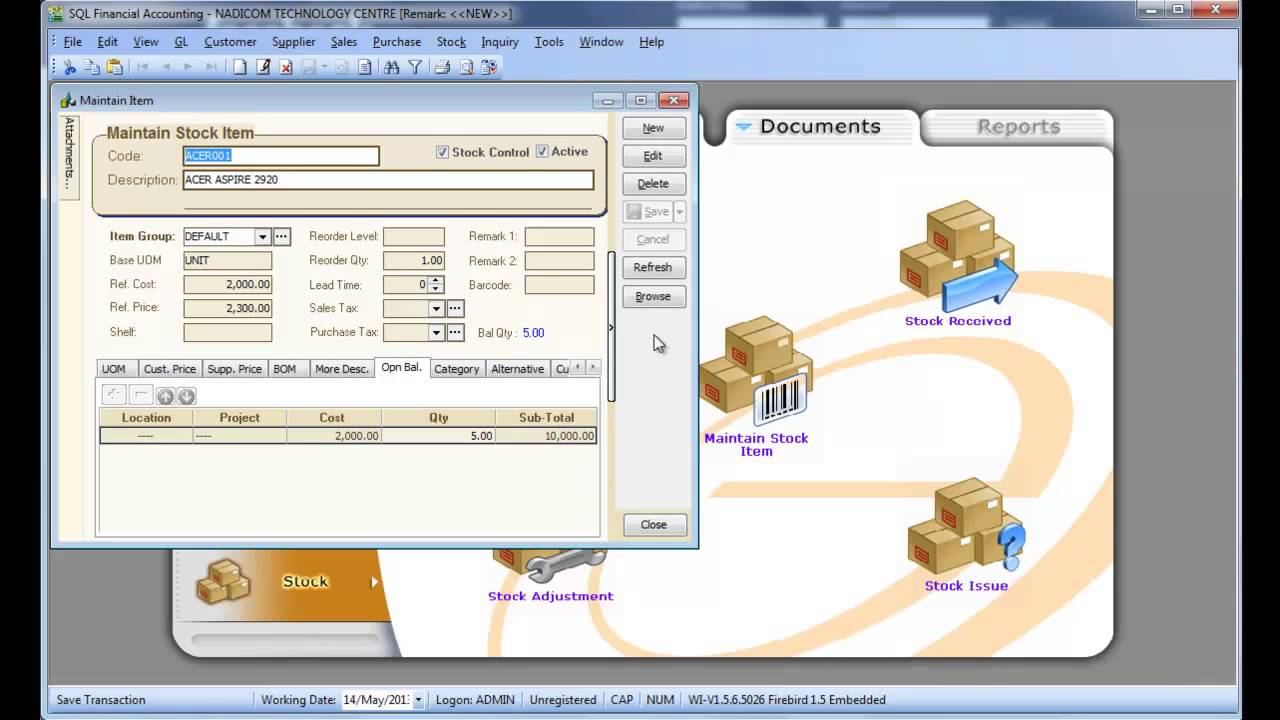Click the Edit button
Screen dimensions: 1280x720
coord(653,156)
